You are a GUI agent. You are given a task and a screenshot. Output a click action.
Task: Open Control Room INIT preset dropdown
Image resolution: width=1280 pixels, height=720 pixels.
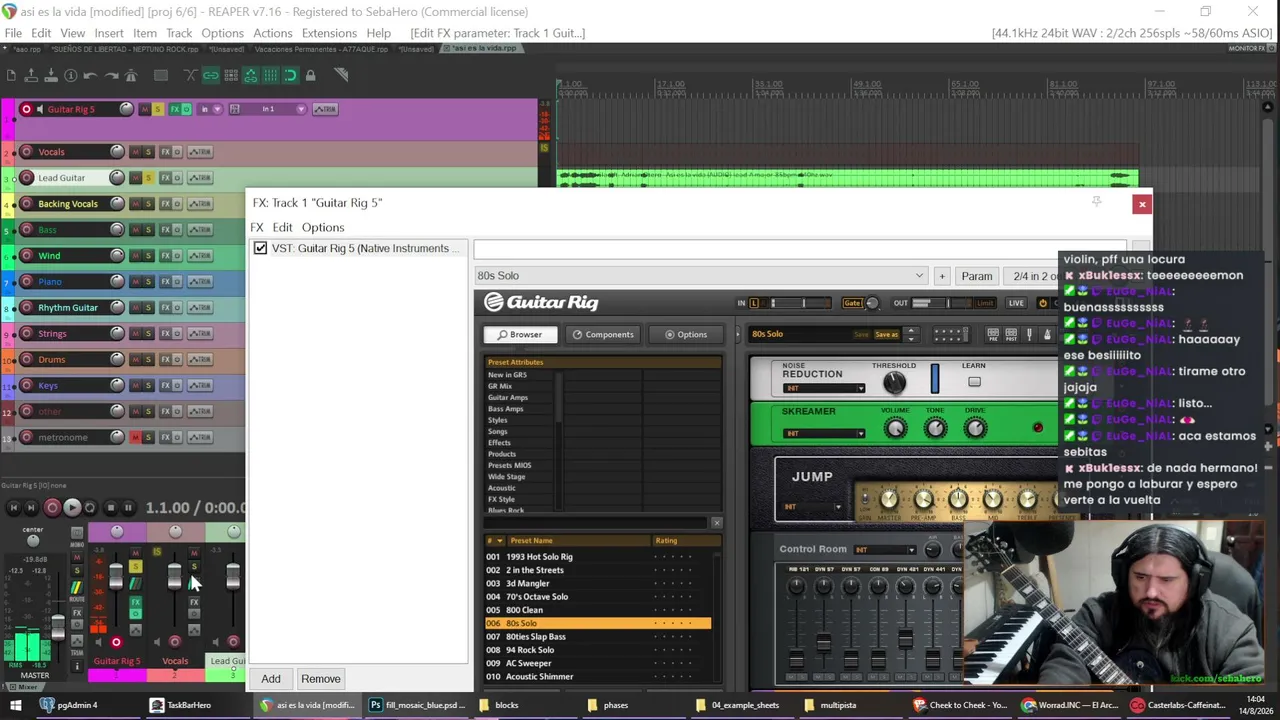[884, 550]
